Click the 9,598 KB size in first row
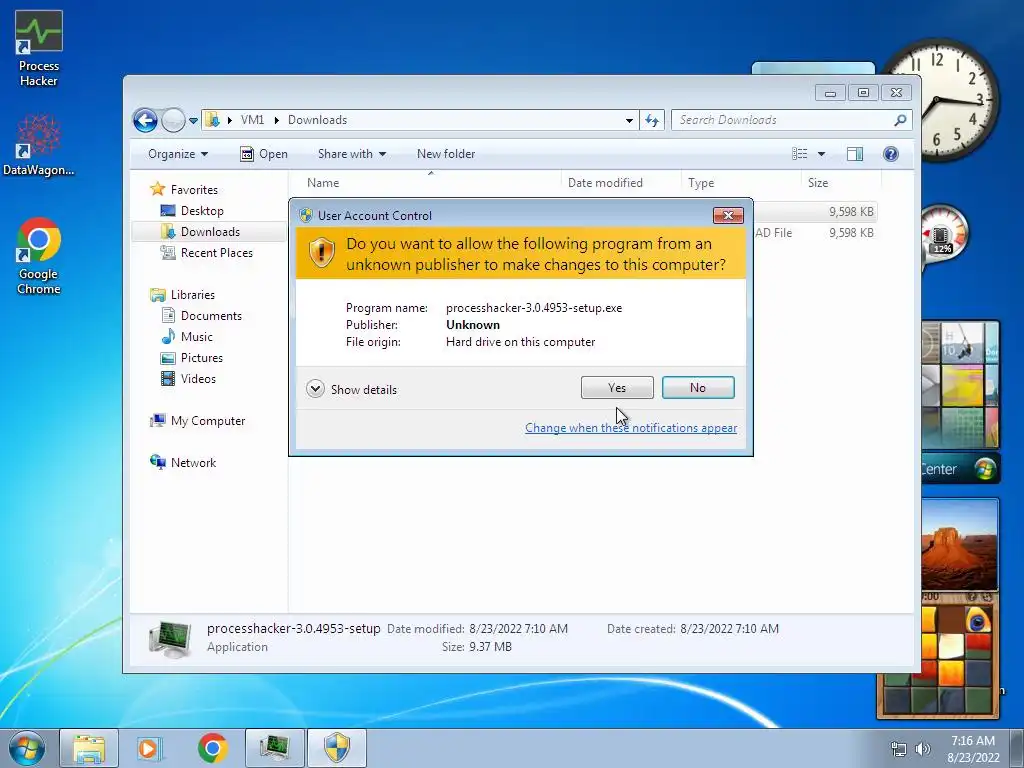 pyautogui.click(x=851, y=212)
